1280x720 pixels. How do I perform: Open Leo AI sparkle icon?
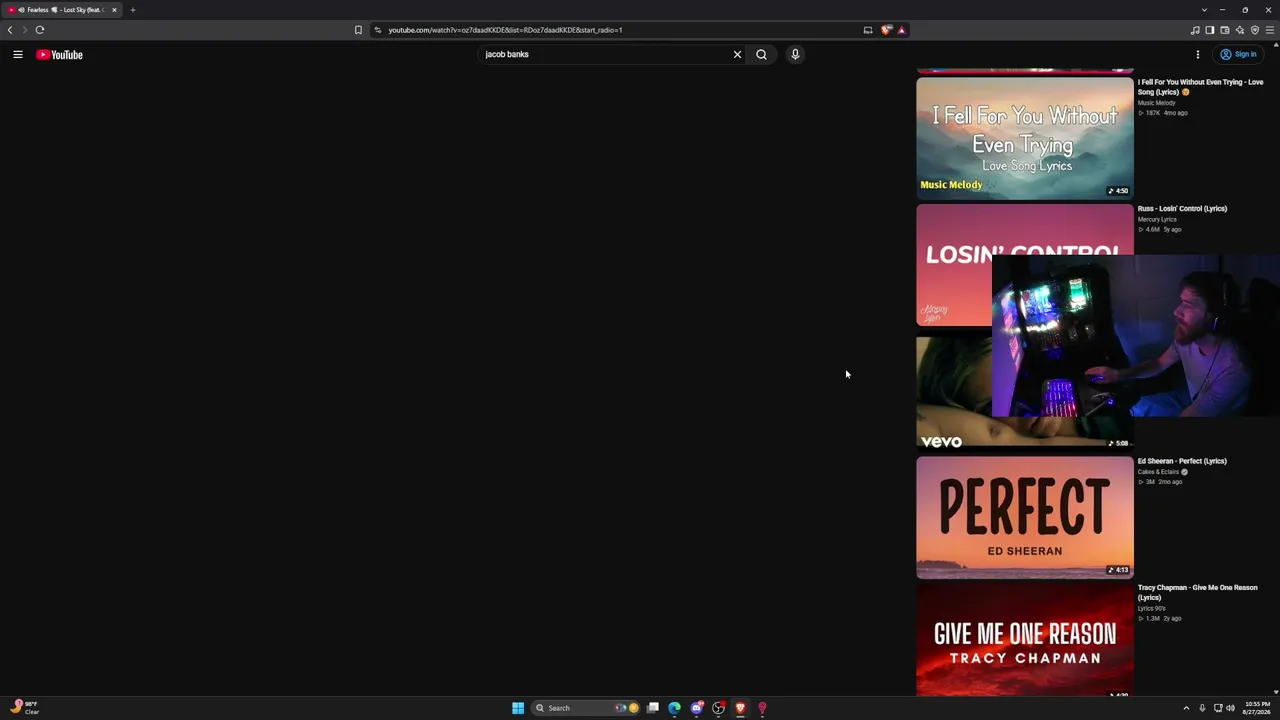1240,30
